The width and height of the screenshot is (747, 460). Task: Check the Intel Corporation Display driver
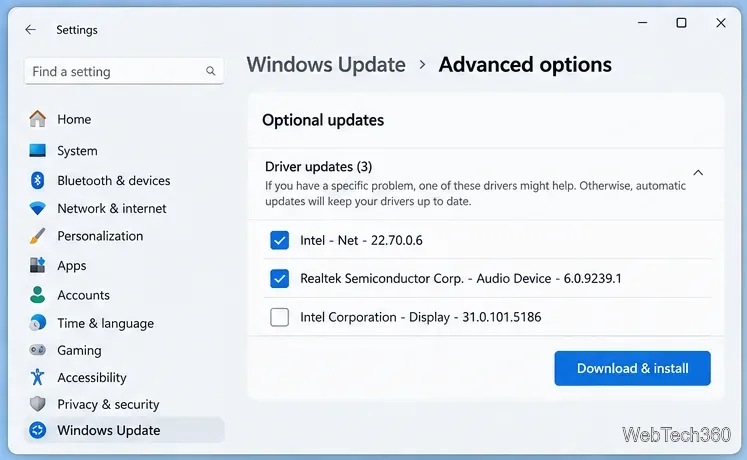coord(280,317)
